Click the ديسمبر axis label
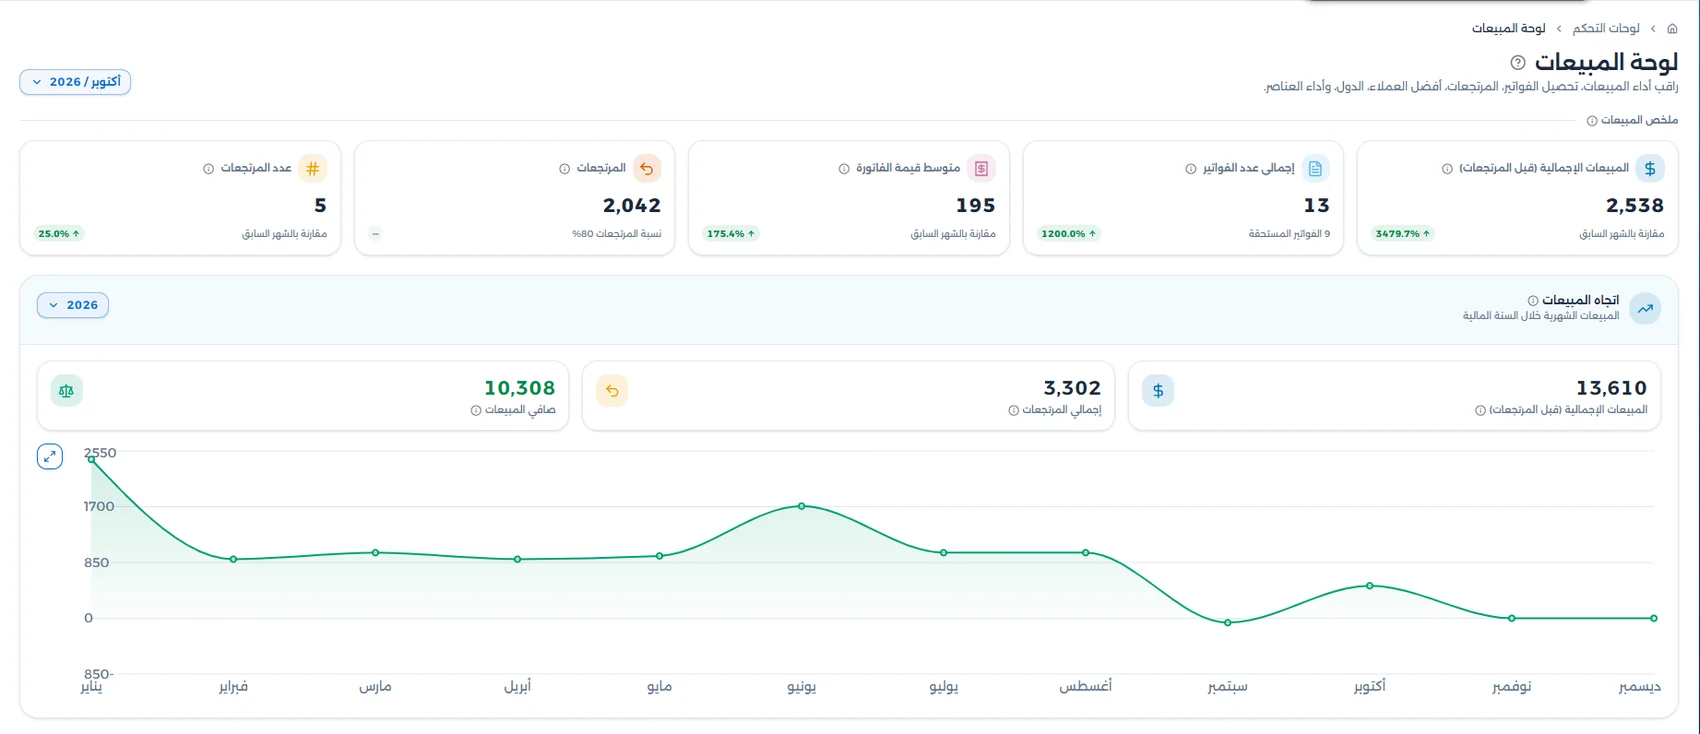 (x=1639, y=687)
